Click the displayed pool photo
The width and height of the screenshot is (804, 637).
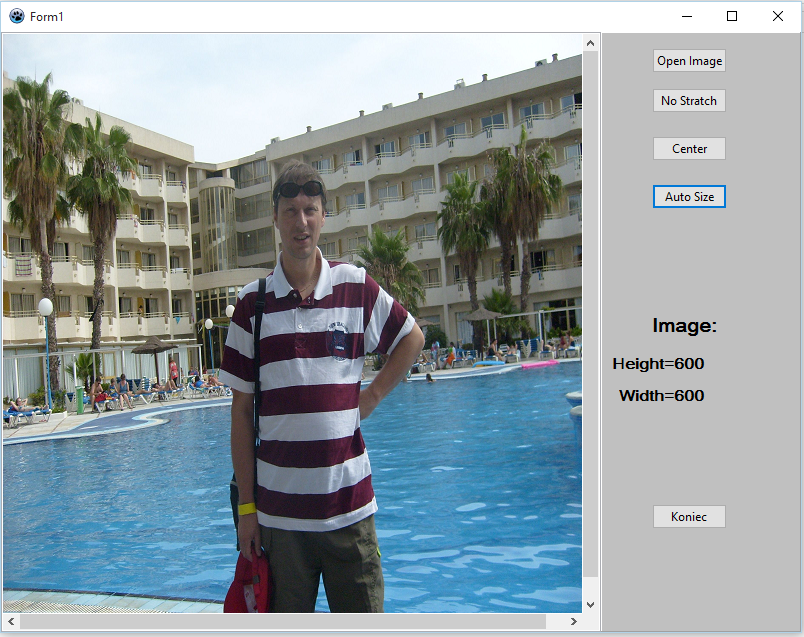click(292, 323)
